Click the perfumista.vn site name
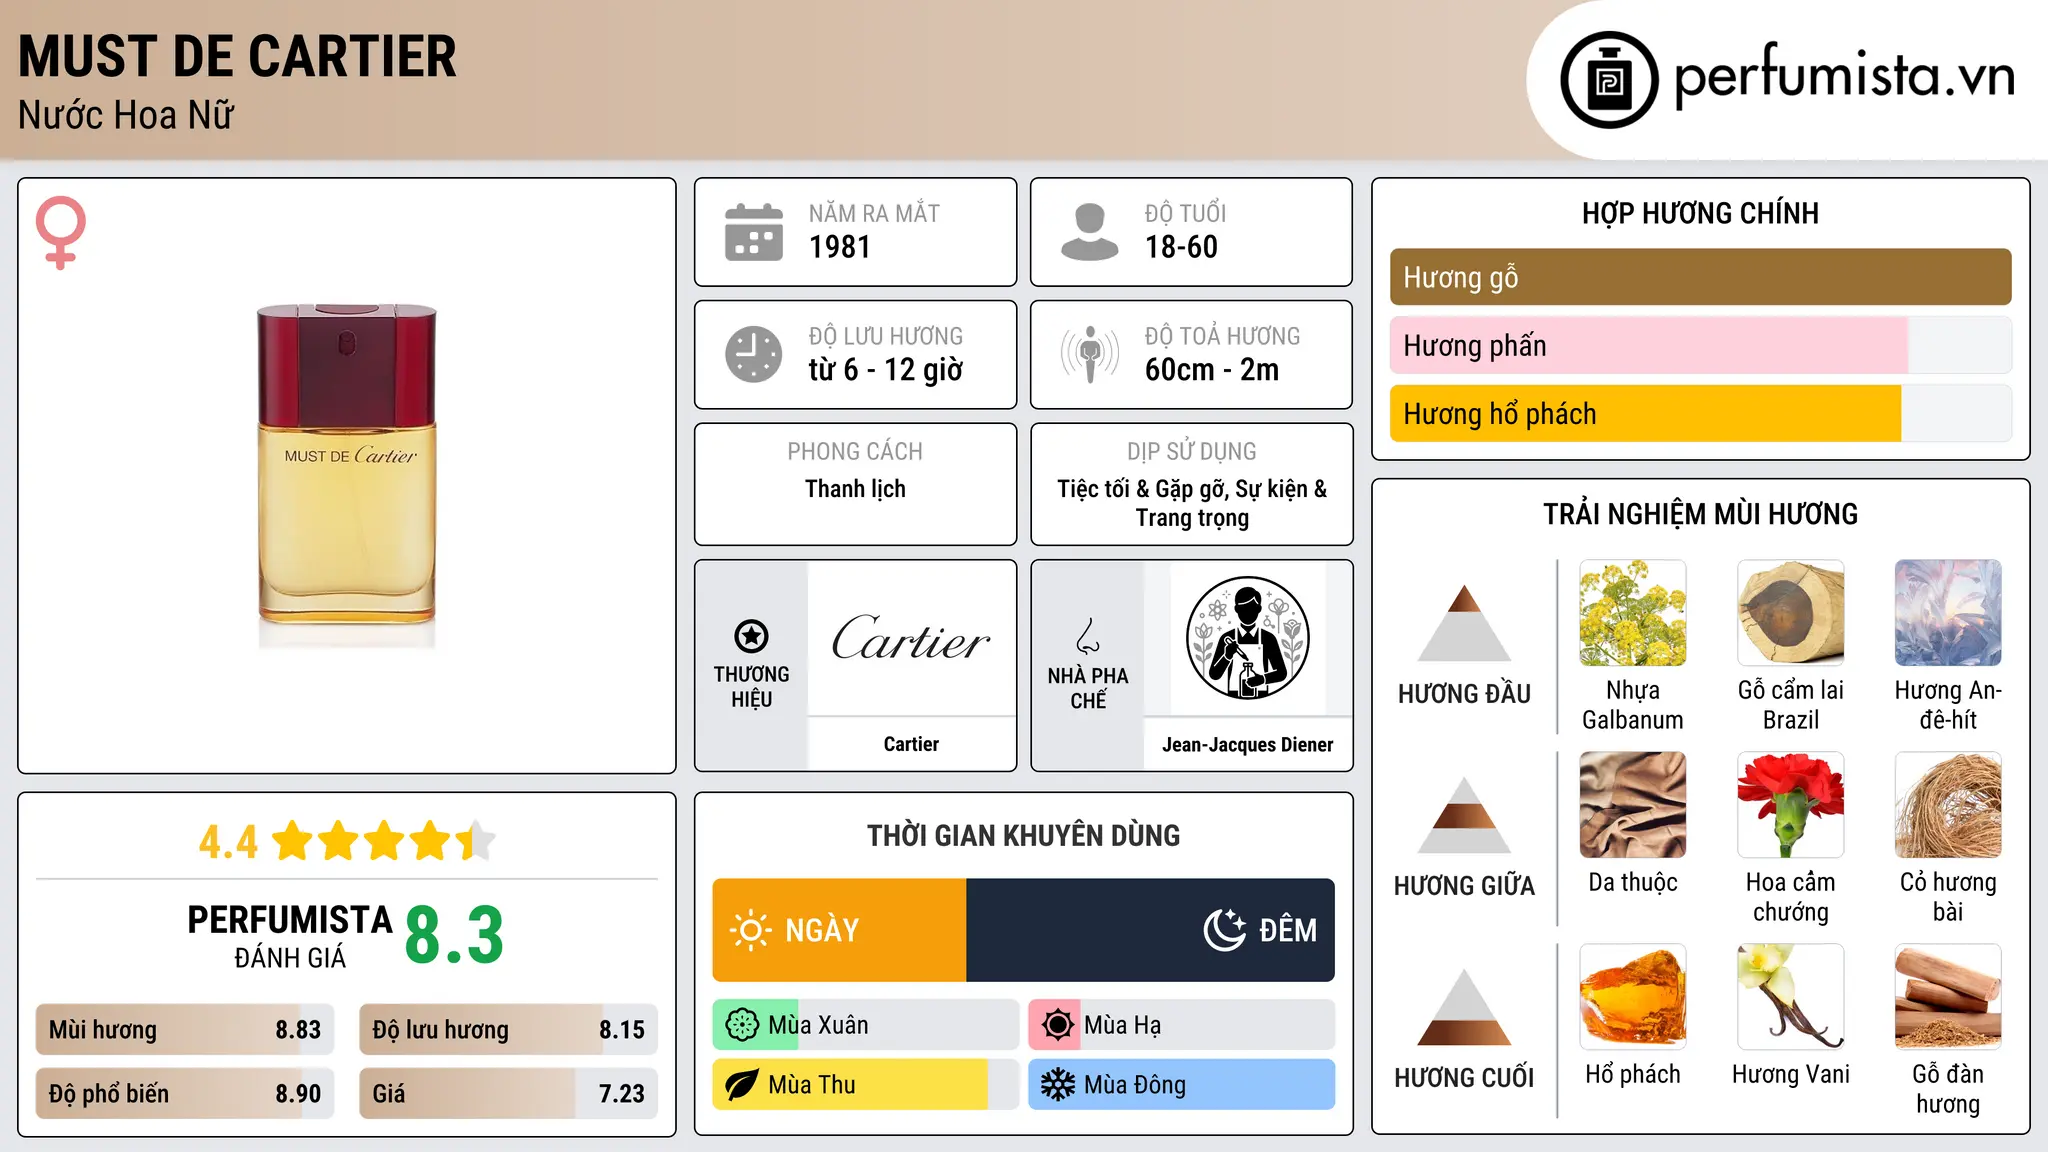The width and height of the screenshot is (2048, 1152). coord(1845,76)
